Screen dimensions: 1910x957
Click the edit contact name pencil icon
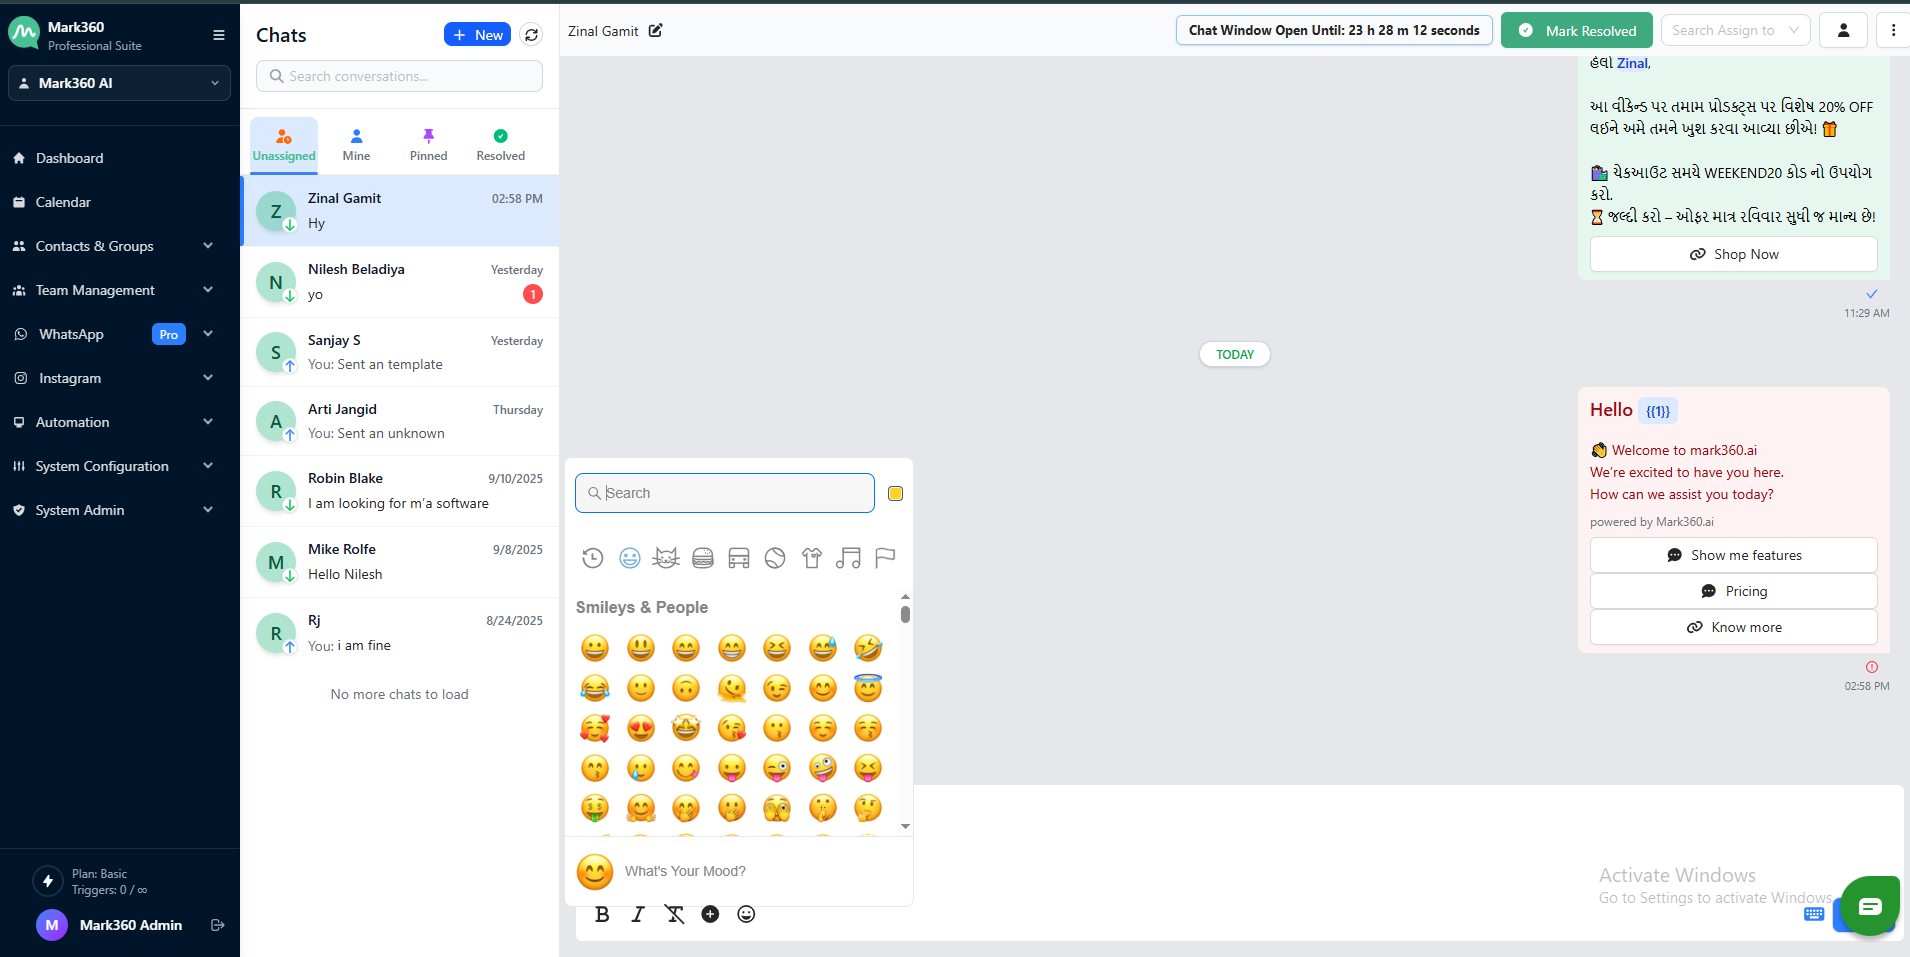tap(656, 31)
